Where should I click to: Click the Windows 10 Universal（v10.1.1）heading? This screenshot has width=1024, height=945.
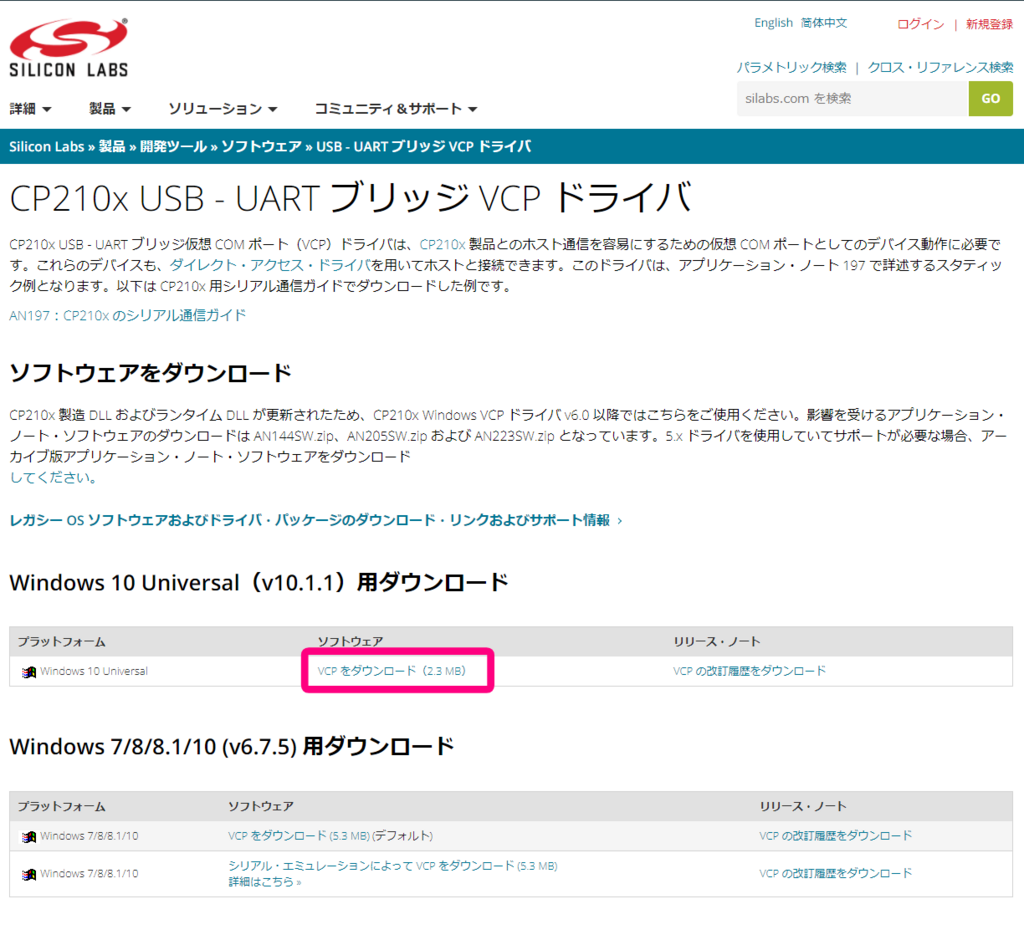pos(259,582)
